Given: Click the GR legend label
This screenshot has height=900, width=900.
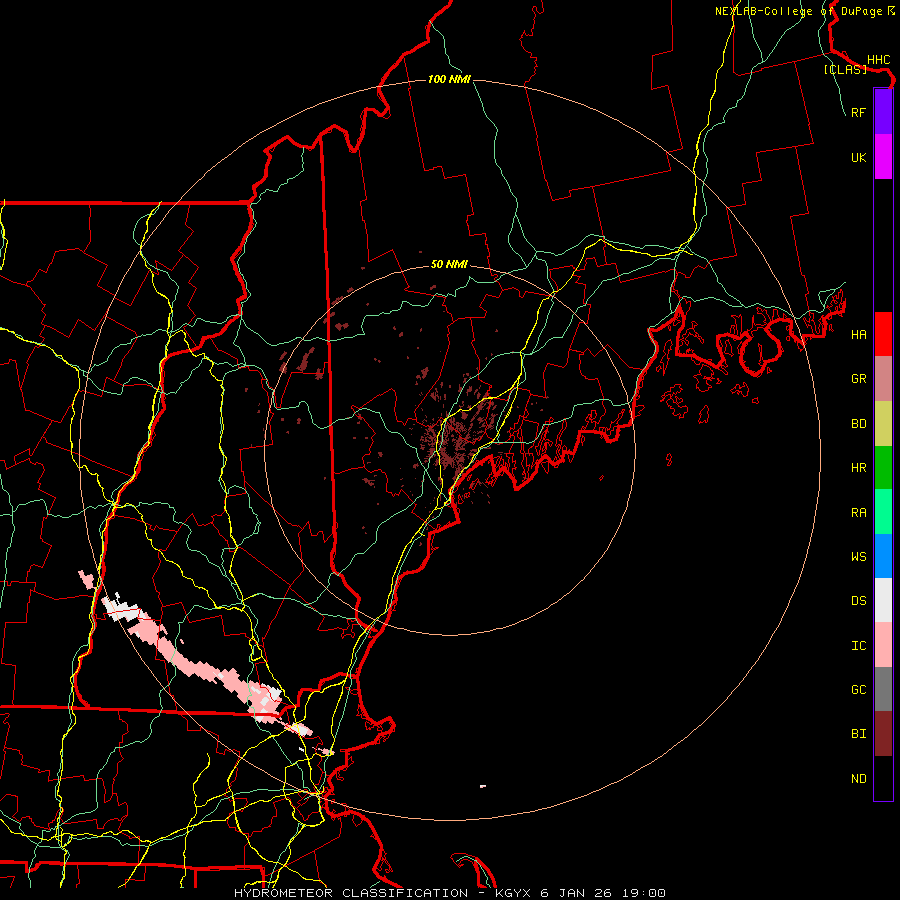Looking at the screenshot, I should click(x=858, y=379).
